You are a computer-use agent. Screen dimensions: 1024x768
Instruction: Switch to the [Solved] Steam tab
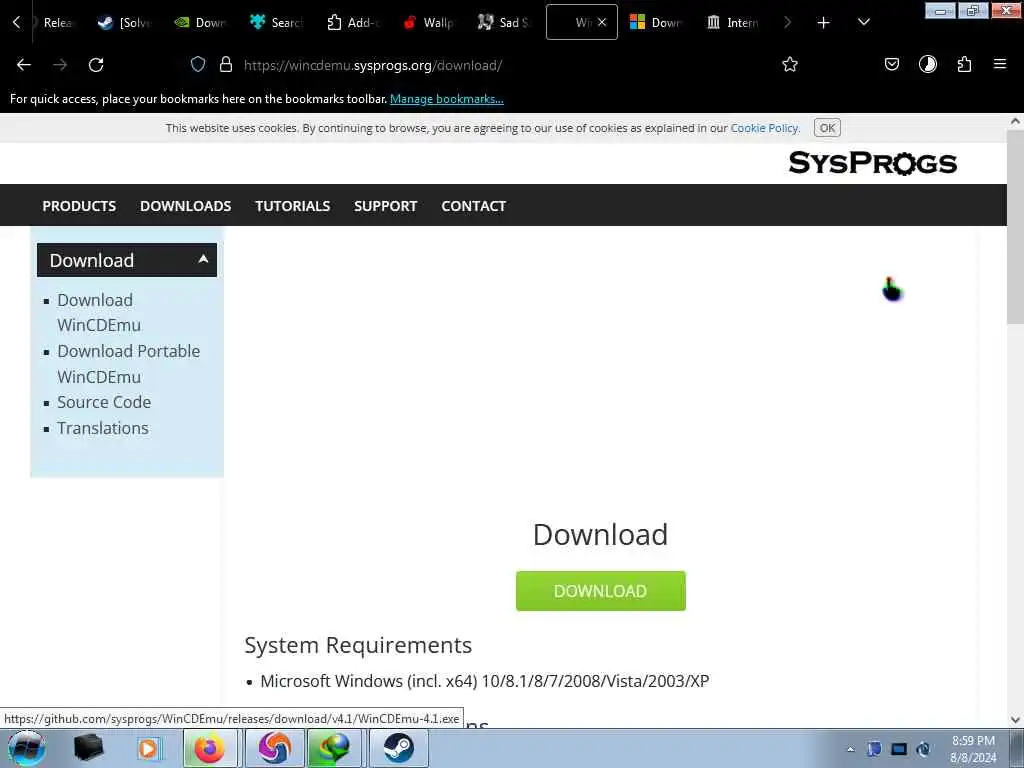tap(124, 22)
